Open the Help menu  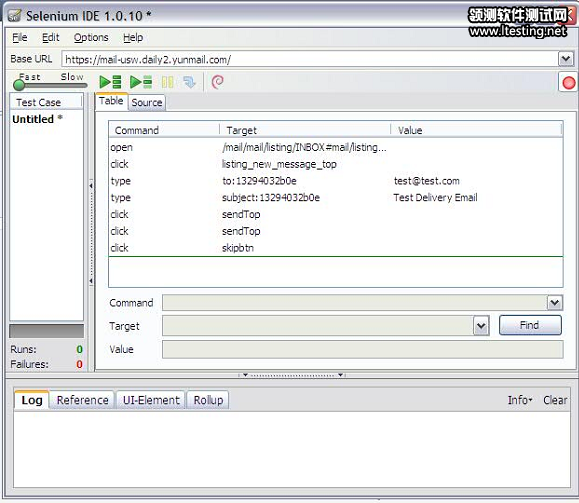point(133,38)
